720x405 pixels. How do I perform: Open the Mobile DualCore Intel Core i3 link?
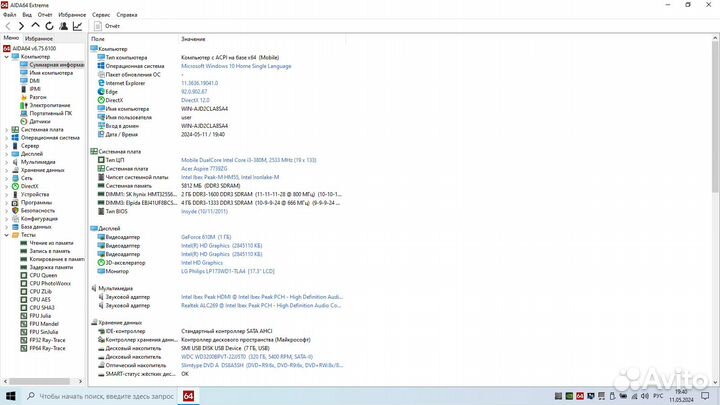(248, 160)
